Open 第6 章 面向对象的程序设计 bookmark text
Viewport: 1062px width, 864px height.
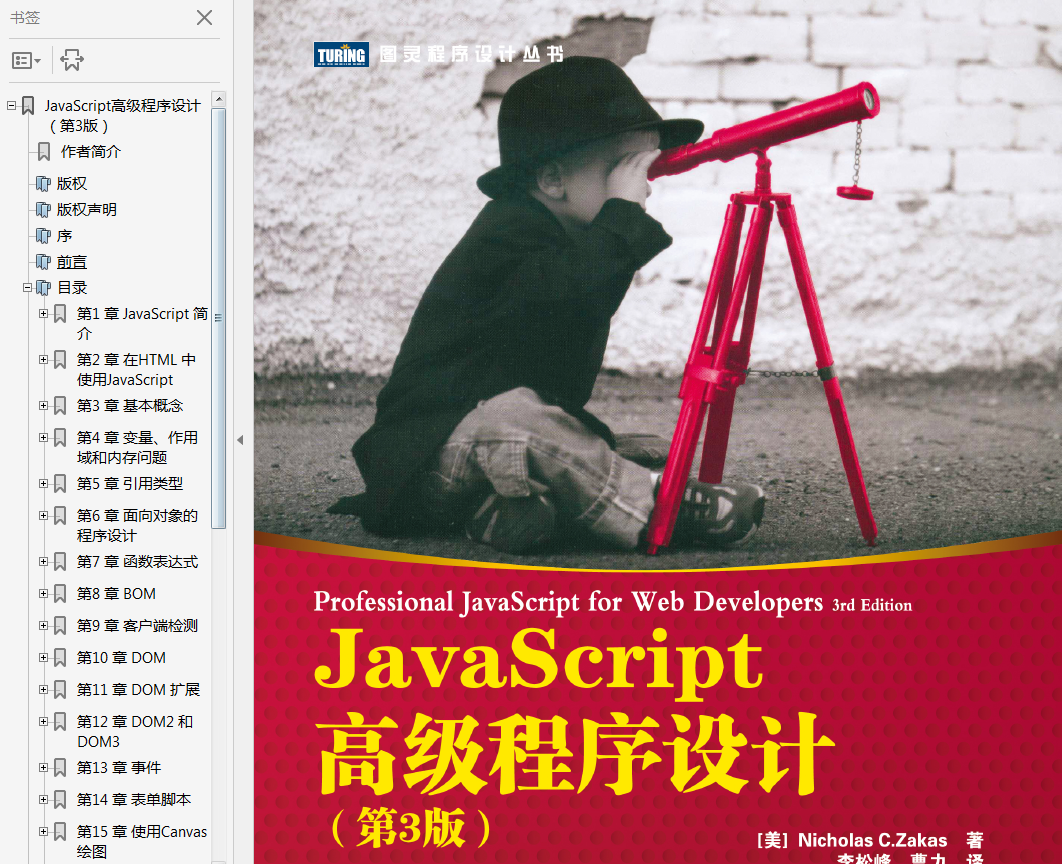pos(137,525)
